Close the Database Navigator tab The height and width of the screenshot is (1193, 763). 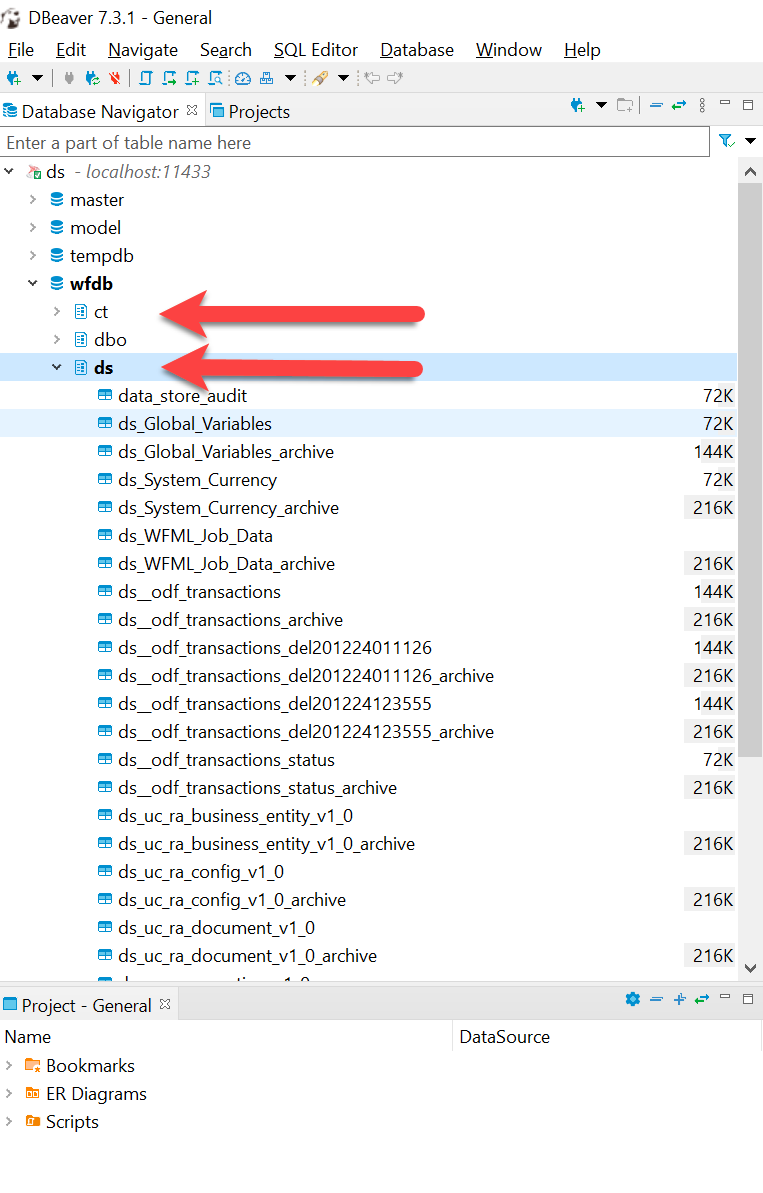point(192,110)
